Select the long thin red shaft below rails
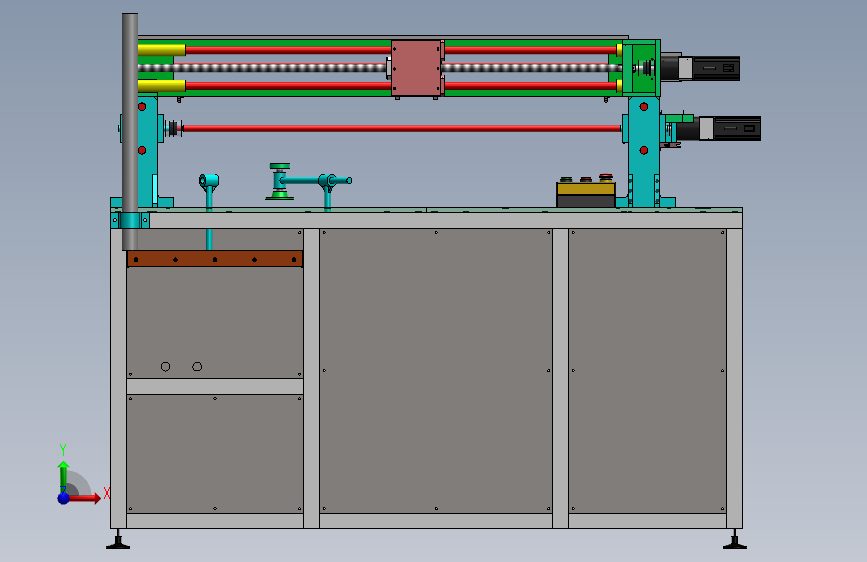This screenshot has height=562, width=867. [402, 128]
